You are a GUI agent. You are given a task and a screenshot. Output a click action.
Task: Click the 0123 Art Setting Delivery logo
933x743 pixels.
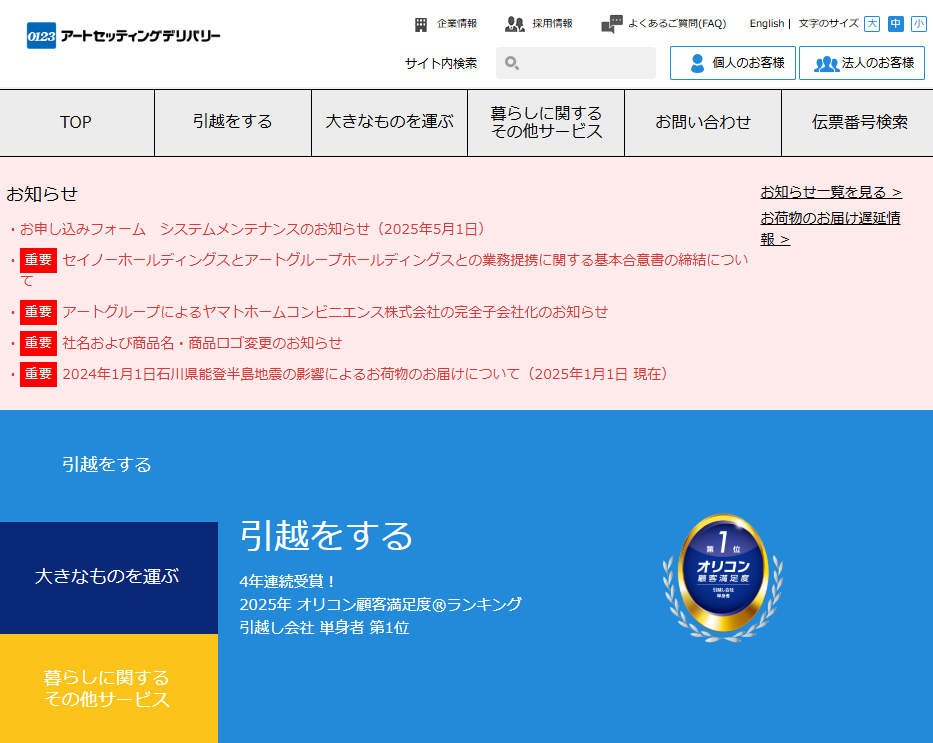[124, 36]
